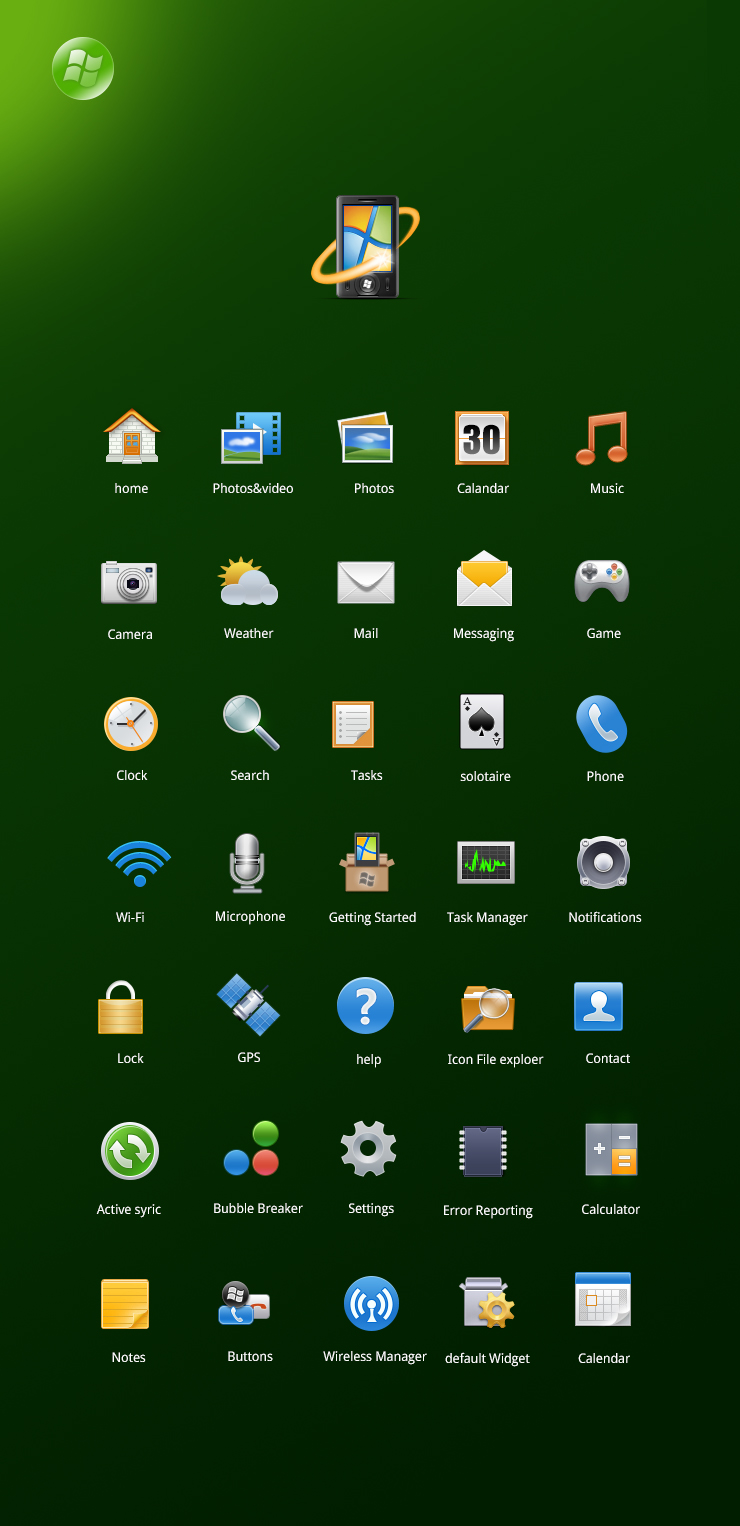Select the GPS satellite icon

click(x=248, y=1005)
